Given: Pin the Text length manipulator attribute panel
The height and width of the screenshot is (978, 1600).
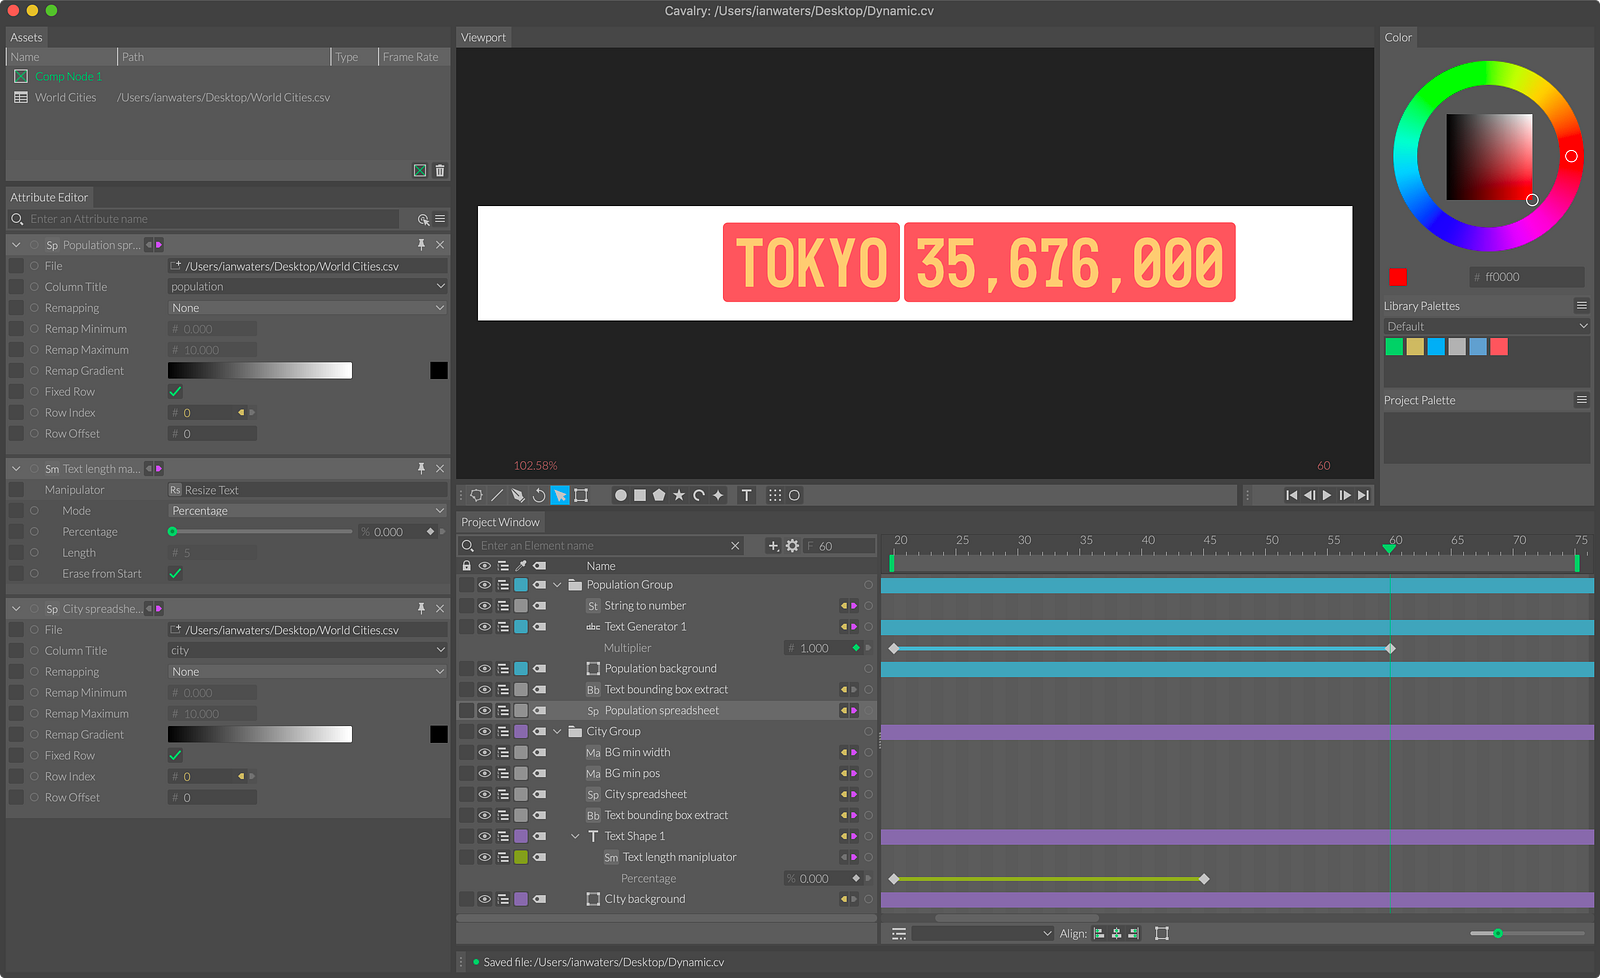Looking at the screenshot, I should [x=421, y=468].
